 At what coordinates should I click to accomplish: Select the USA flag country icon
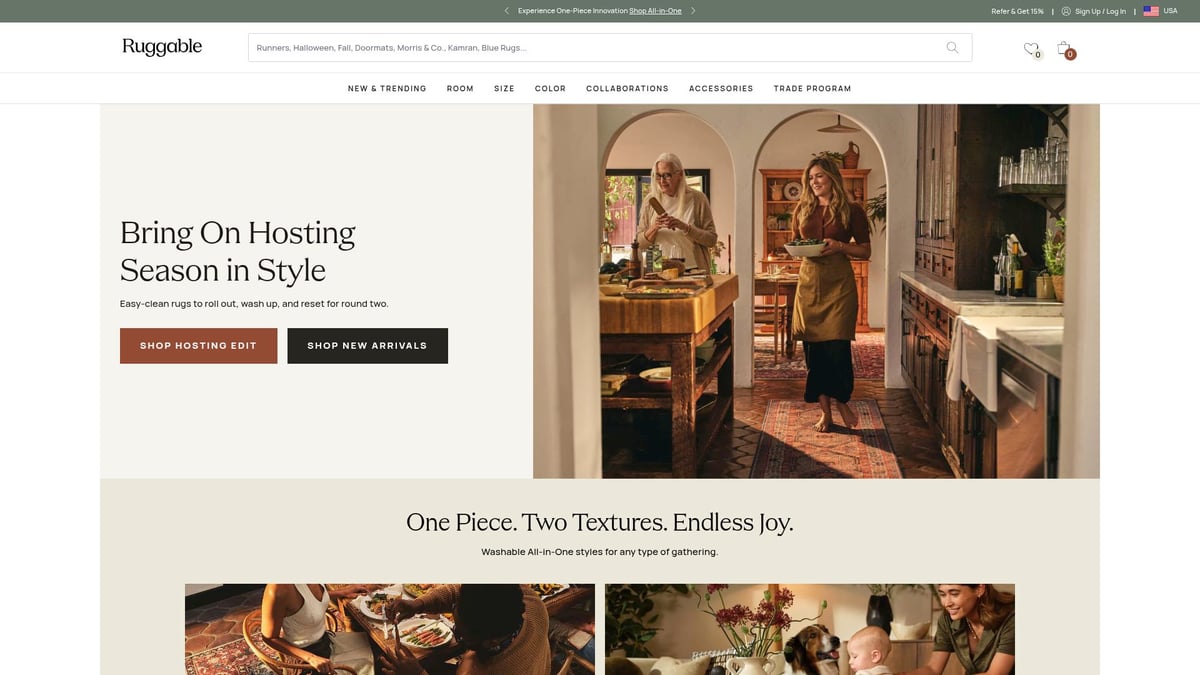tap(1151, 11)
